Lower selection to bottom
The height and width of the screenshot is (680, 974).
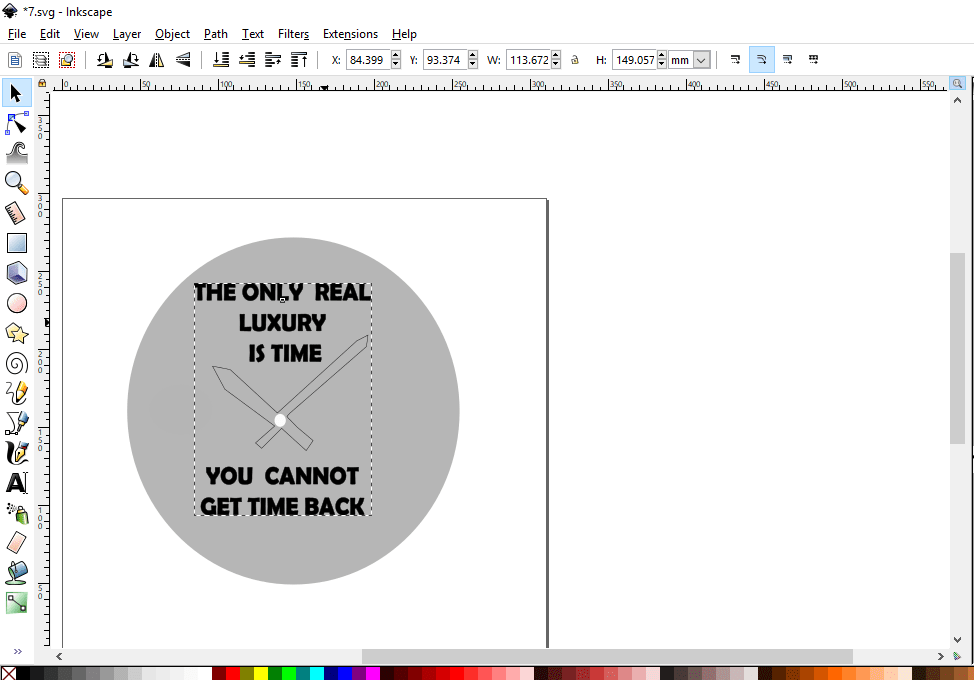221,60
